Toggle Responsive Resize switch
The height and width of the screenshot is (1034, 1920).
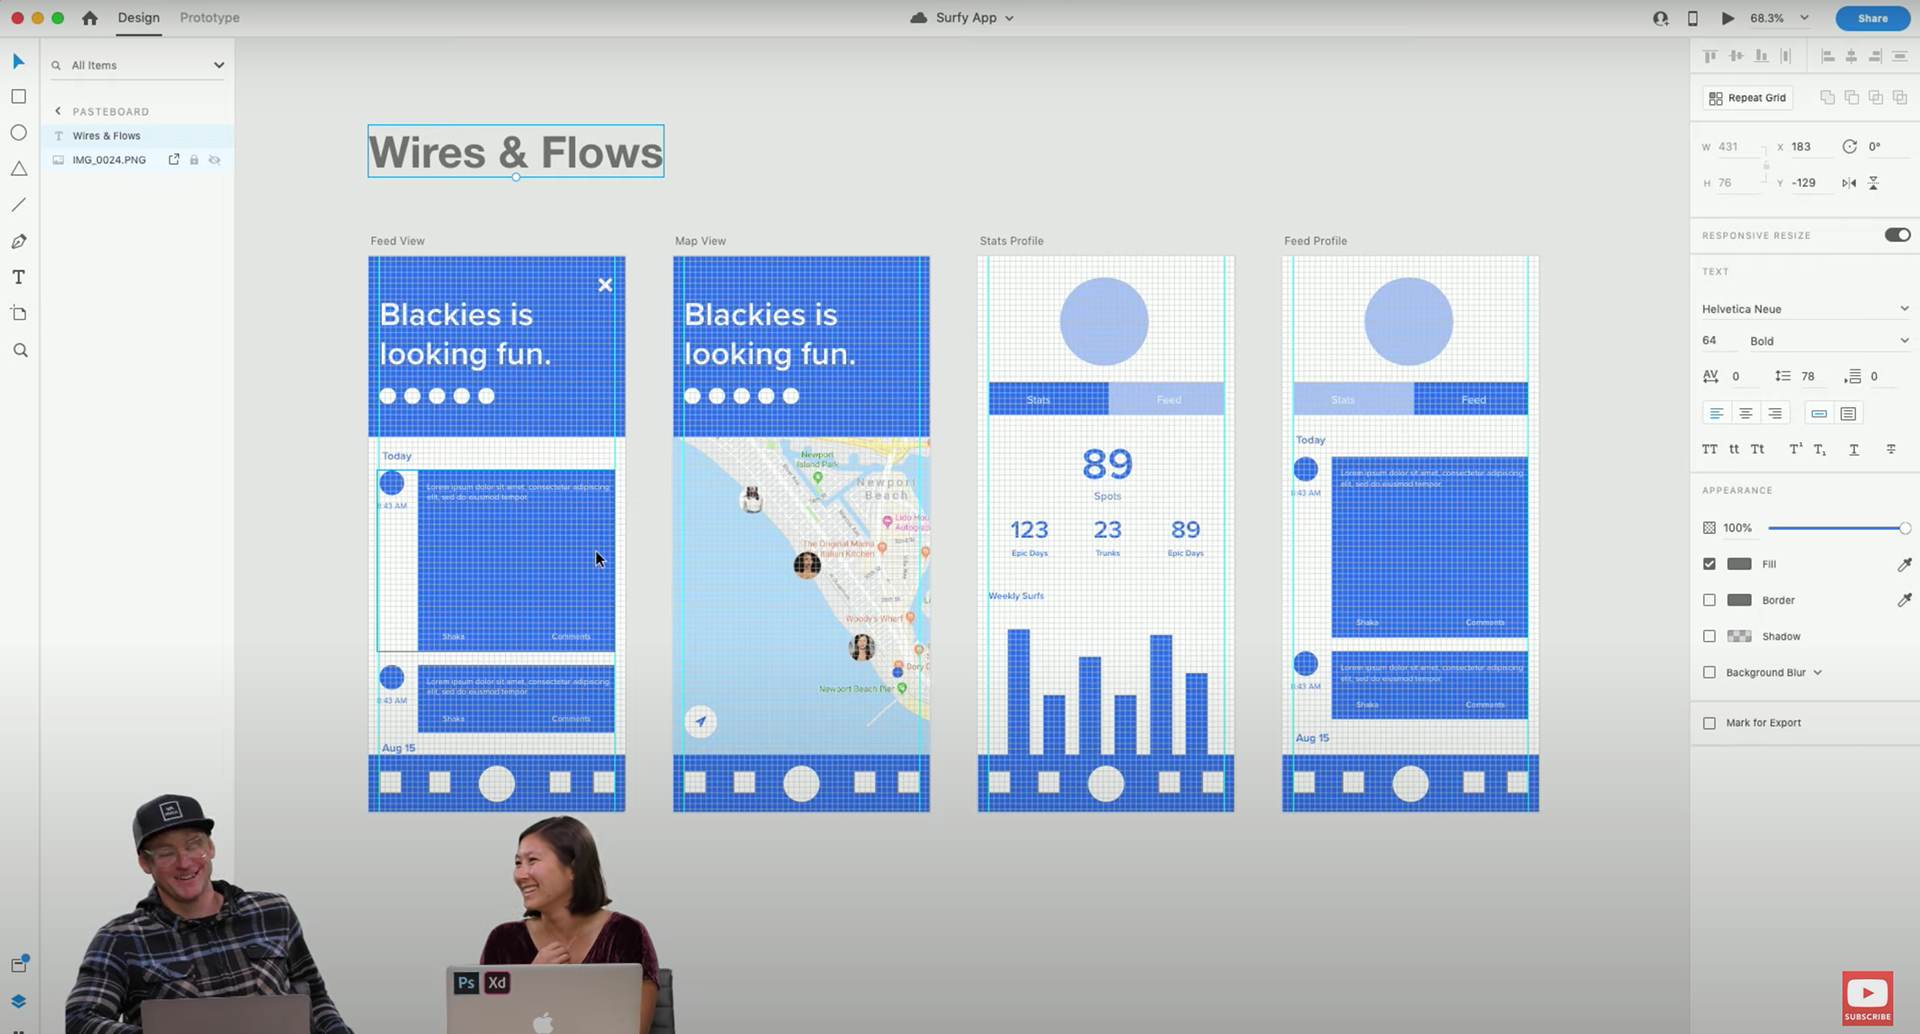point(1897,235)
